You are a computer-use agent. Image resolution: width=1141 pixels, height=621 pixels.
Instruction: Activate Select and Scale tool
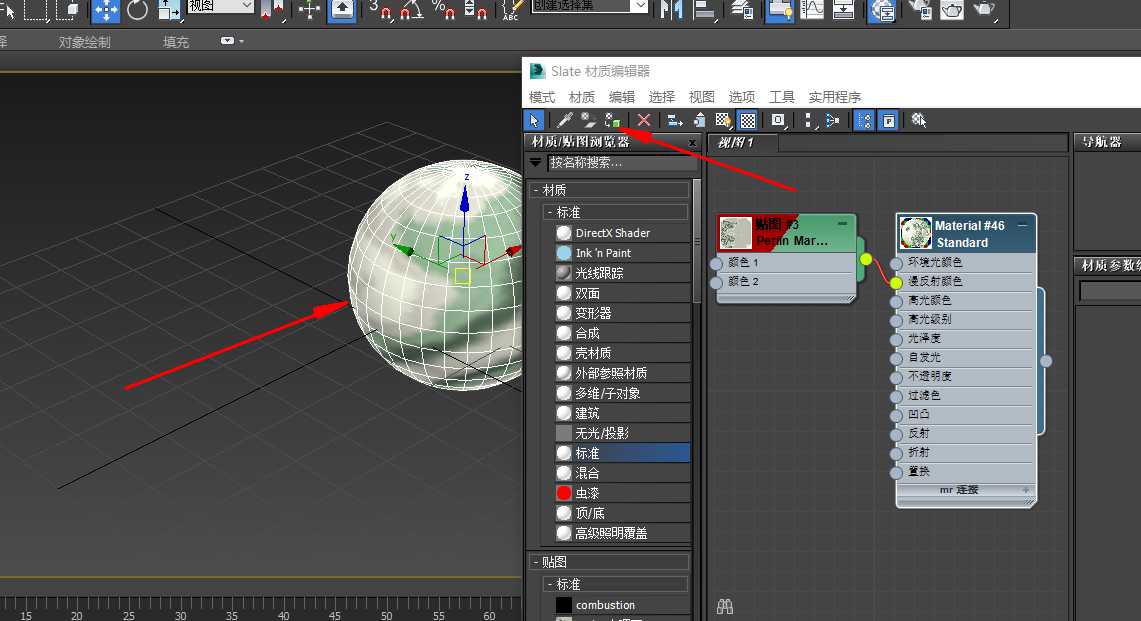tap(170, 10)
